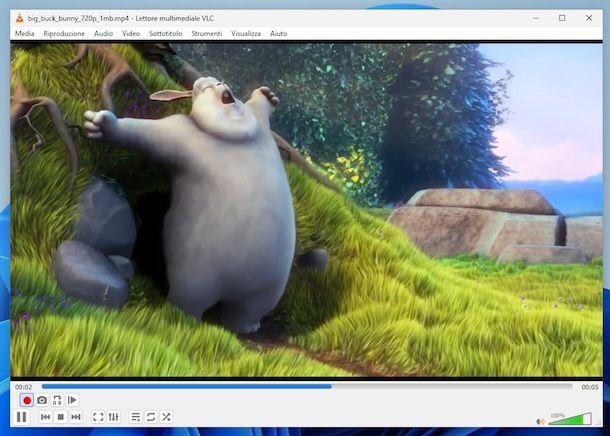Advance frame by frame
Viewport: 610px width, 436px height.
[72, 400]
